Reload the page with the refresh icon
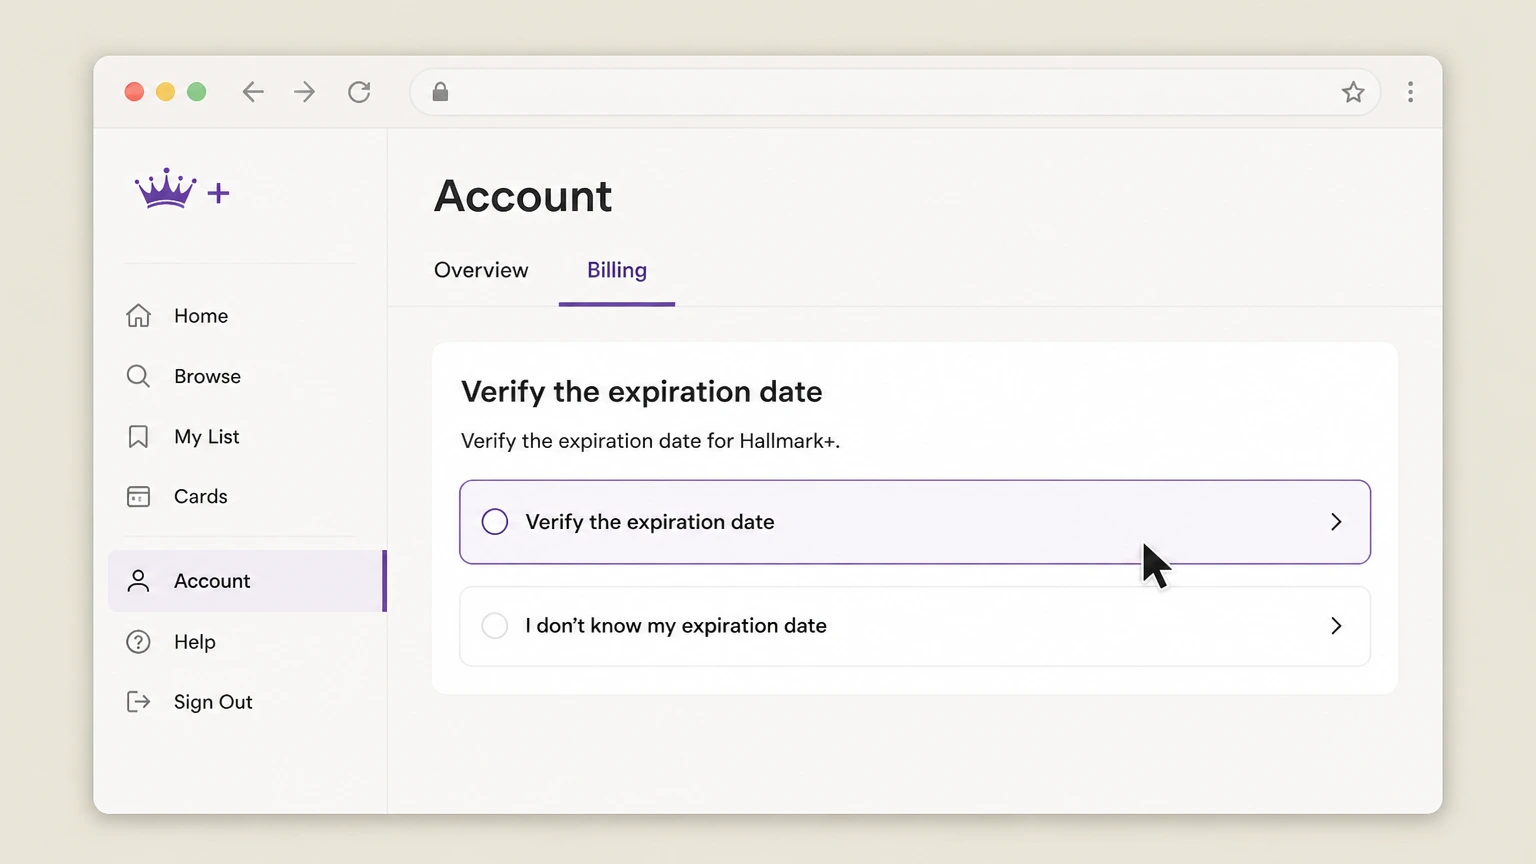1536x864 pixels. pyautogui.click(x=359, y=92)
